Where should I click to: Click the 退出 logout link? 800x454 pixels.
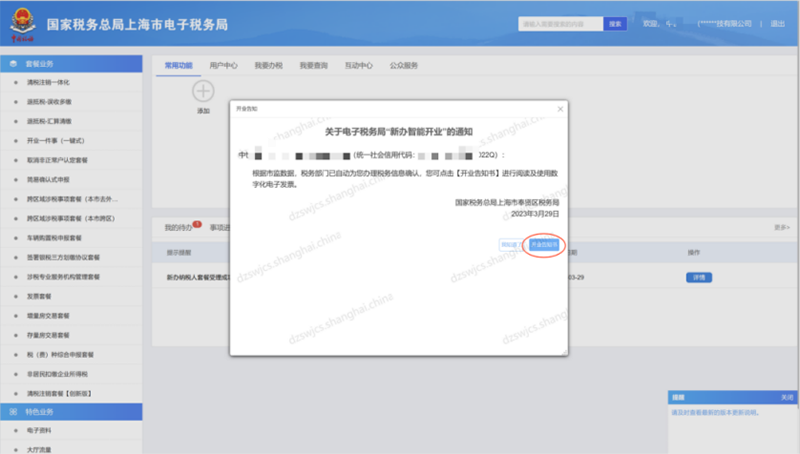pyautogui.click(x=777, y=24)
